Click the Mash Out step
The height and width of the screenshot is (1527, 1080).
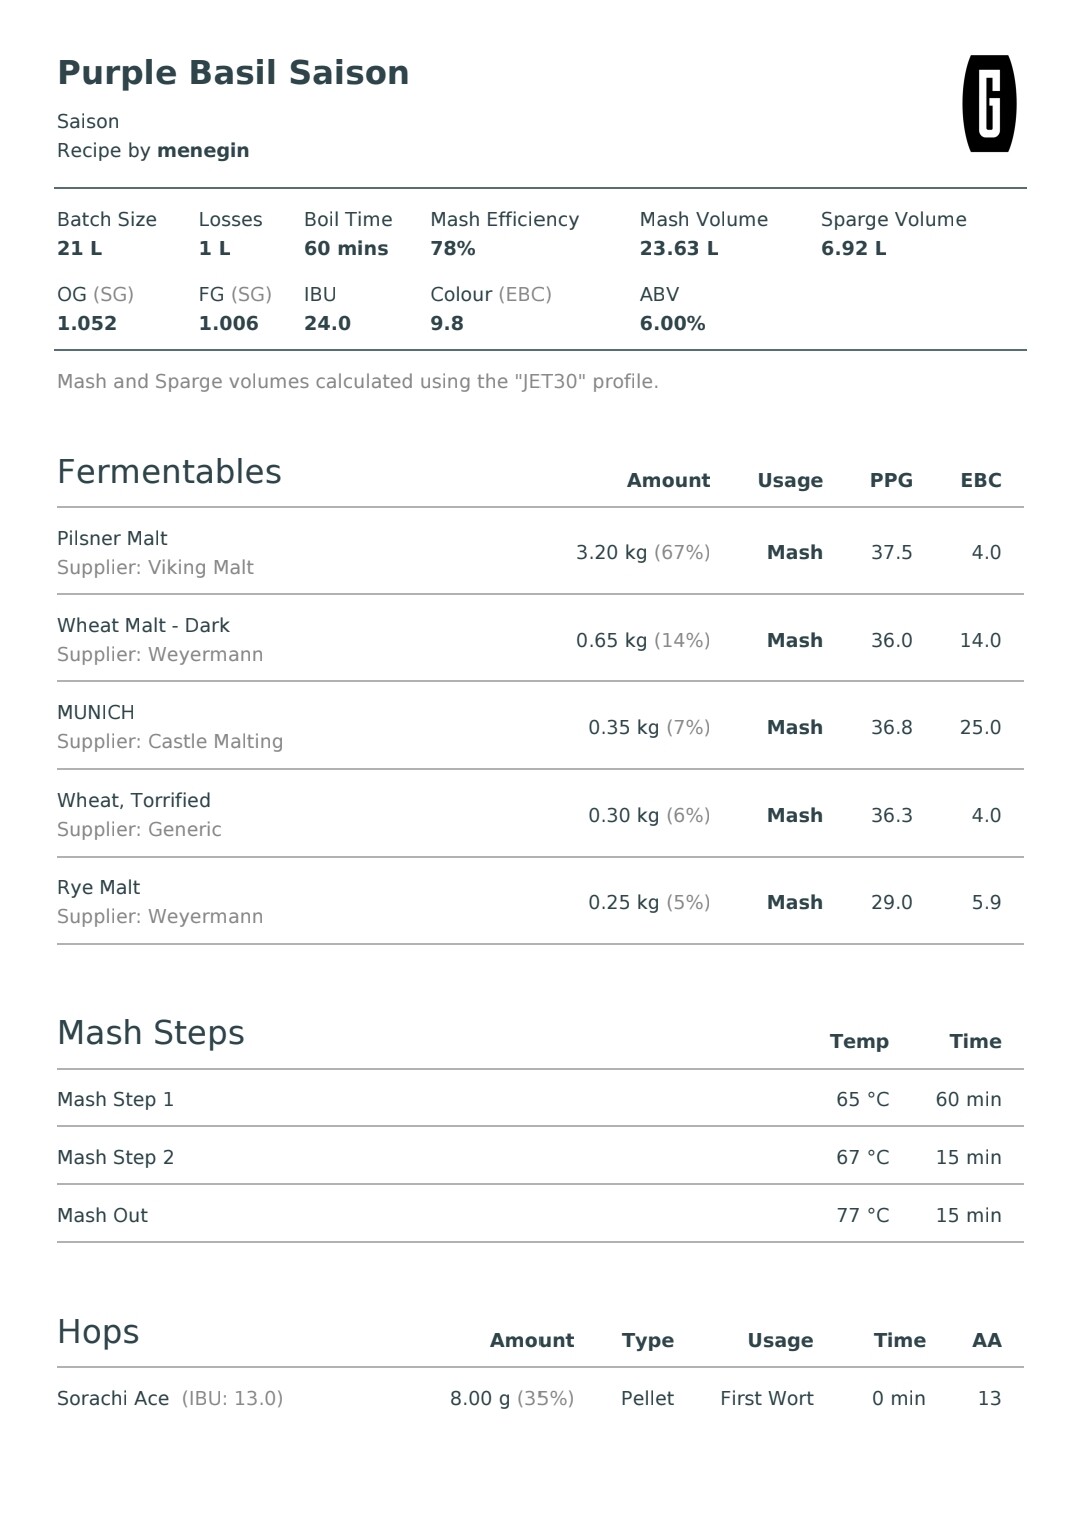540,1215
